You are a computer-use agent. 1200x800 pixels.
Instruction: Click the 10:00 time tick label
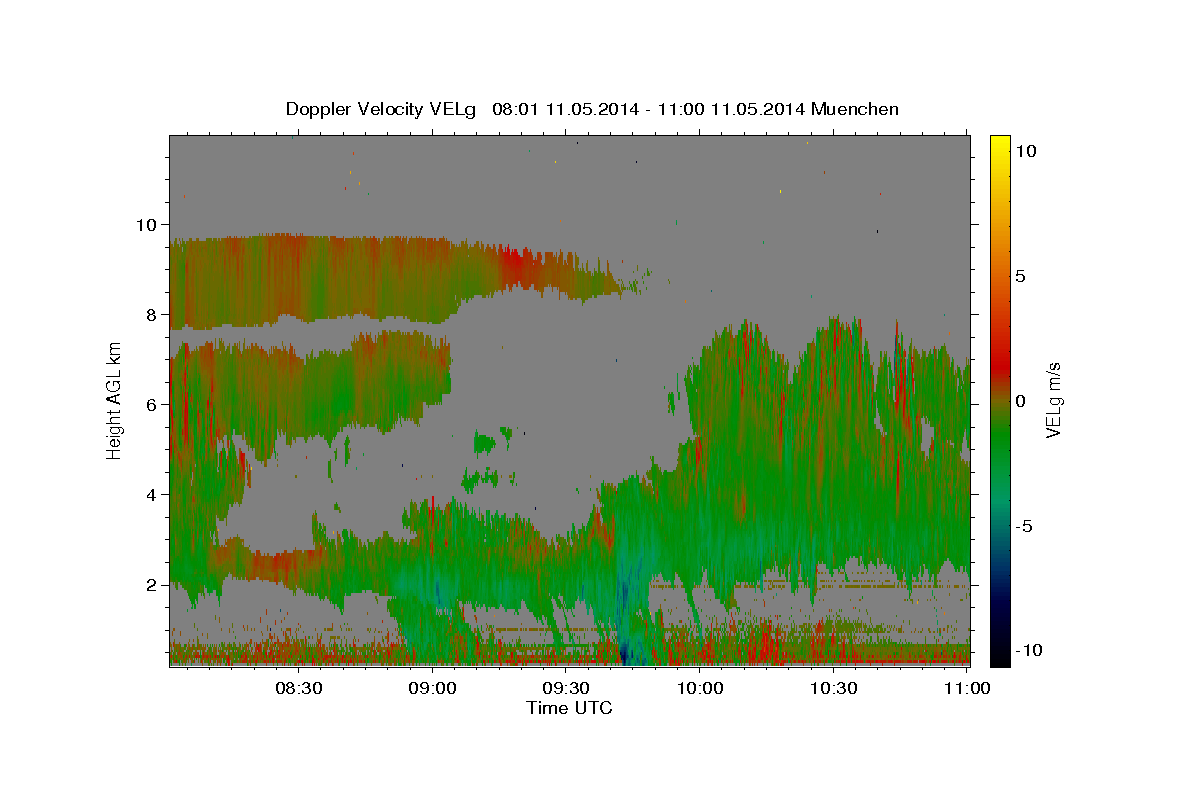point(700,688)
